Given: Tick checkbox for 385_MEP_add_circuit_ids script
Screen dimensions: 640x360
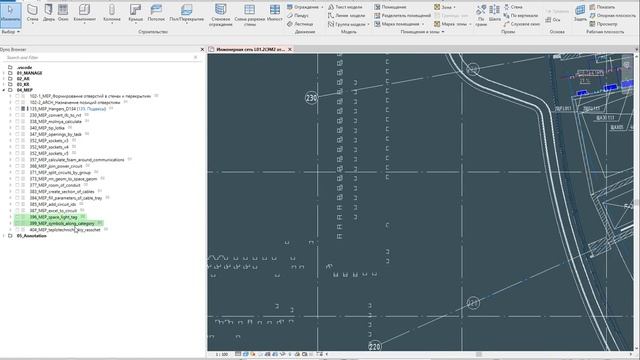Looking at the screenshot, I should point(18,204).
